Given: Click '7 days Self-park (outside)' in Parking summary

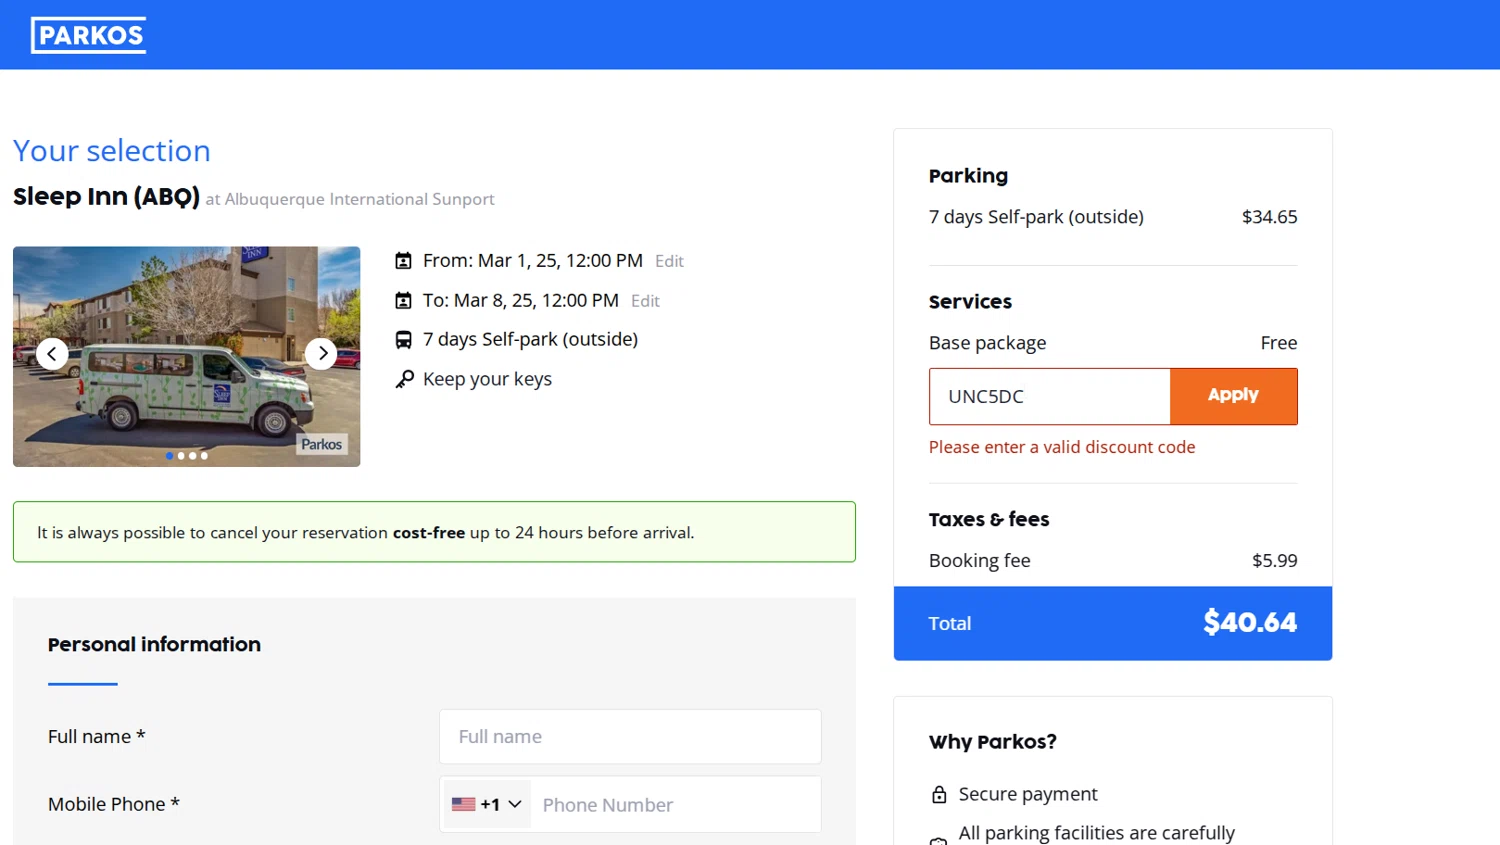Looking at the screenshot, I should pos(1036,217).
